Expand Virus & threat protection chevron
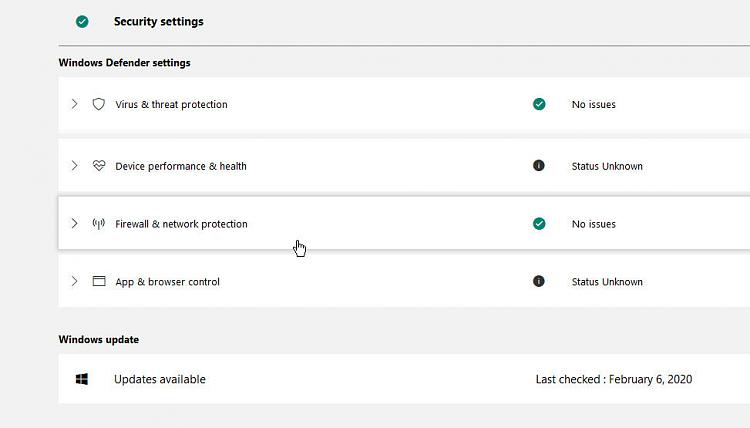This screenshot has width=750, height=428. coord(74,104)
